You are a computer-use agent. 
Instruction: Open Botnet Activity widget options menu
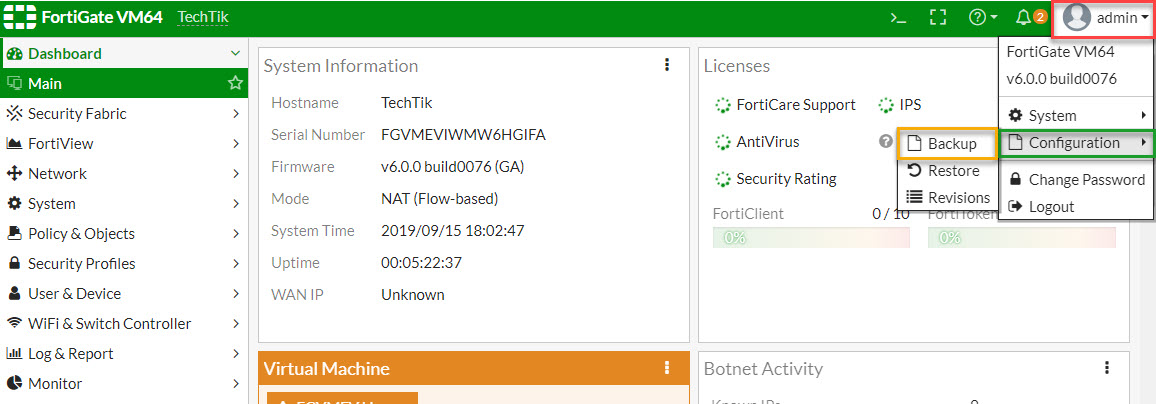tap(1107, 367)
